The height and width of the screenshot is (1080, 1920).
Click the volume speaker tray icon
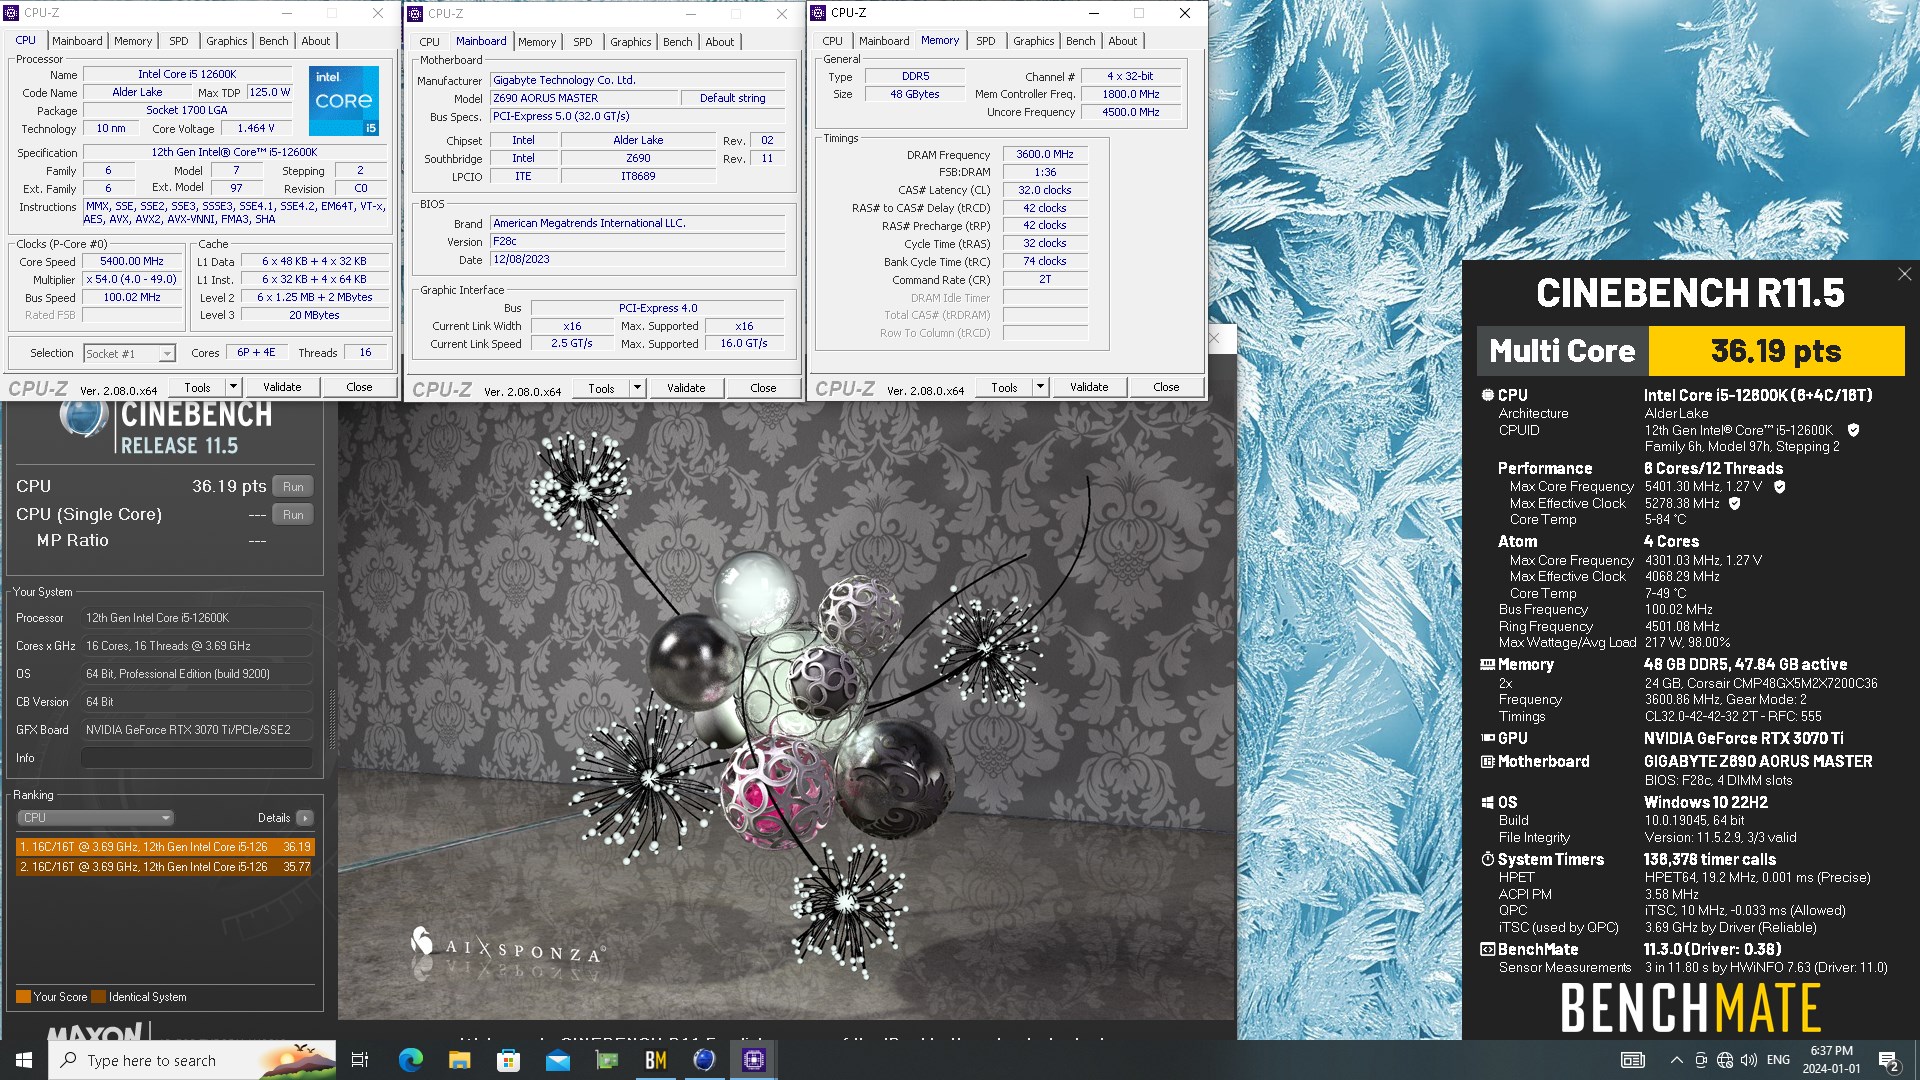(x=1749, y=1060)
